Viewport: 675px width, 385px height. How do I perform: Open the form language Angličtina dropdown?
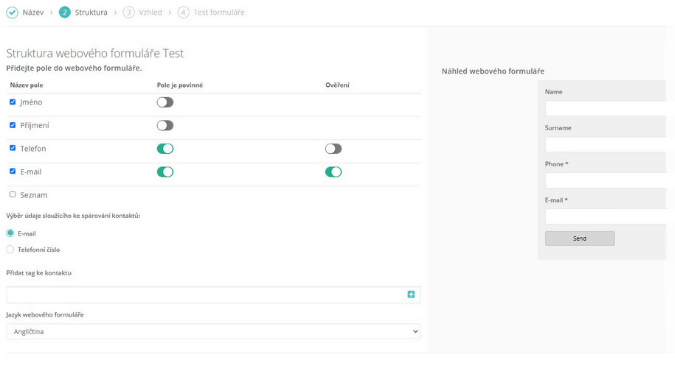213,332
